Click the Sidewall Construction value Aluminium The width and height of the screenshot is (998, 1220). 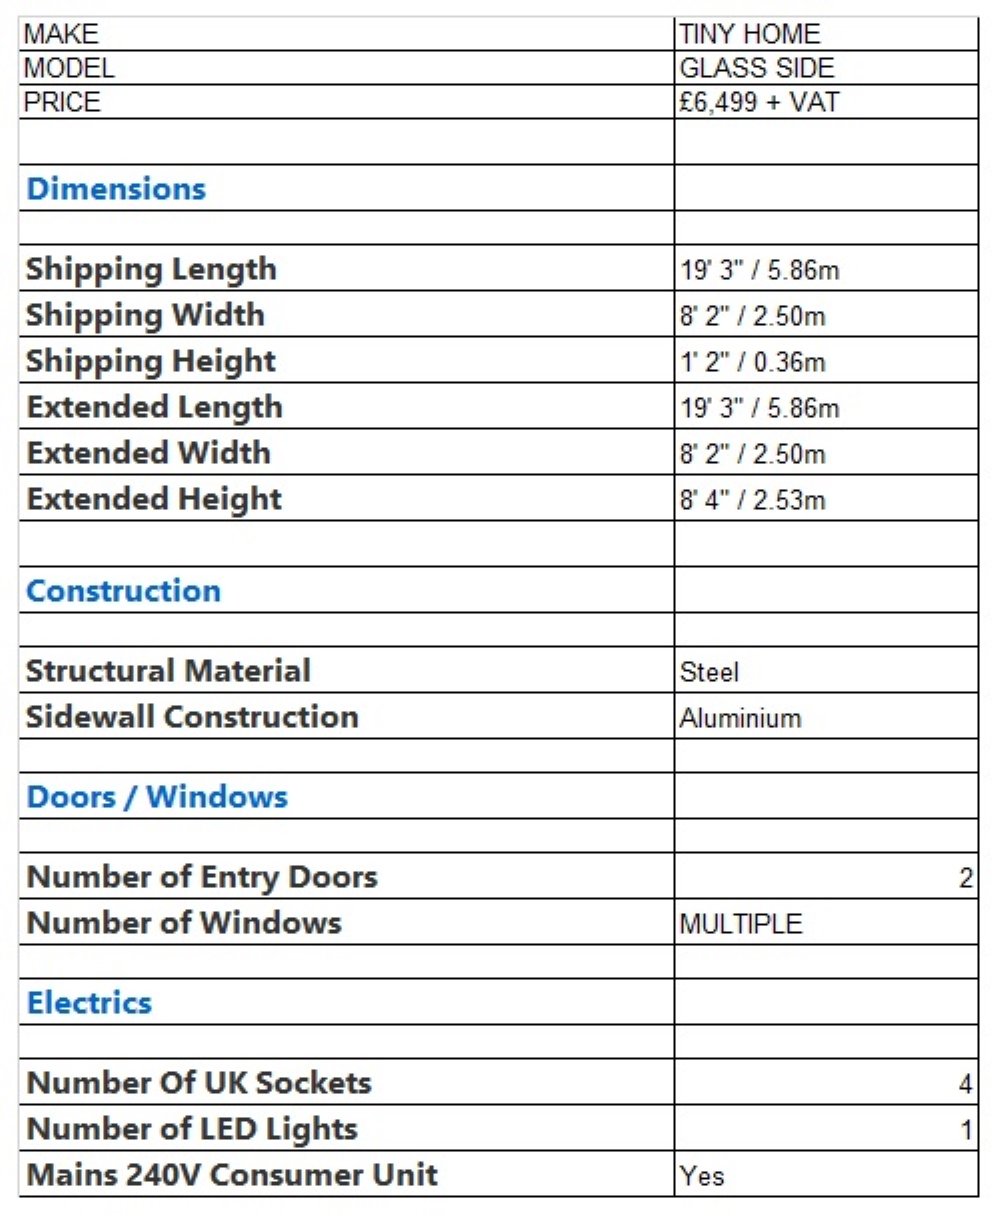point(740,718)
